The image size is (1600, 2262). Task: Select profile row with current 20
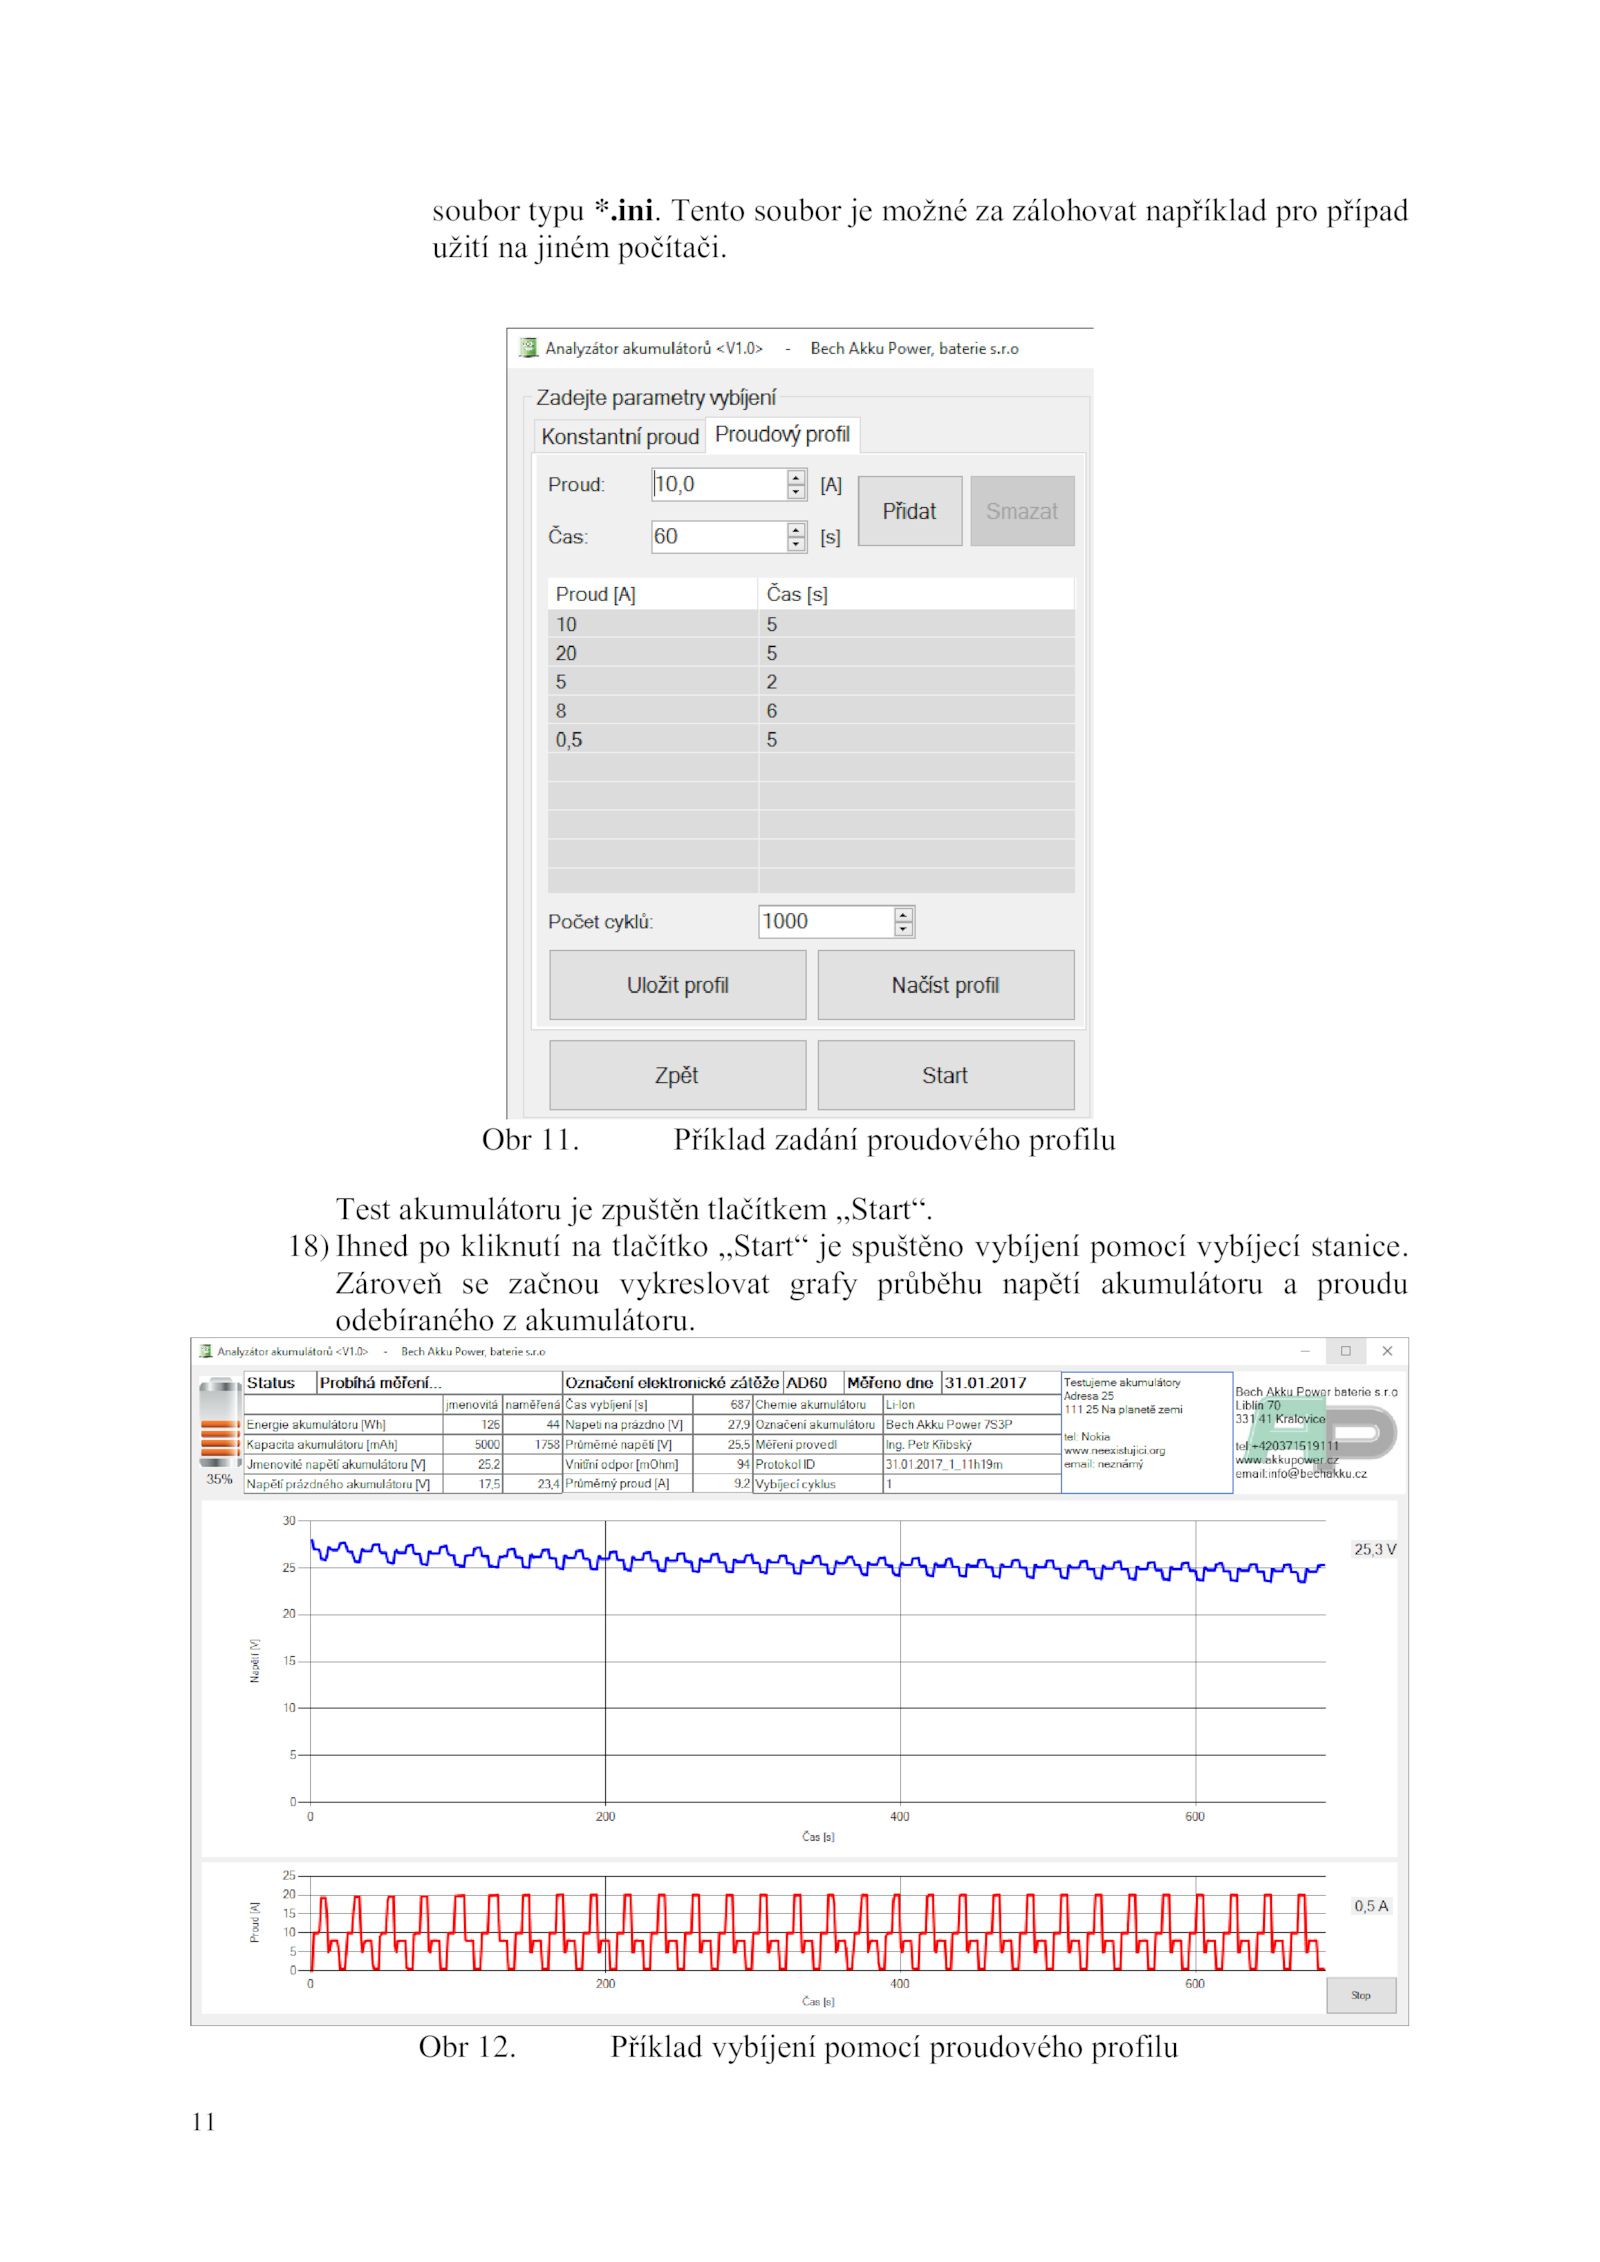811,653
